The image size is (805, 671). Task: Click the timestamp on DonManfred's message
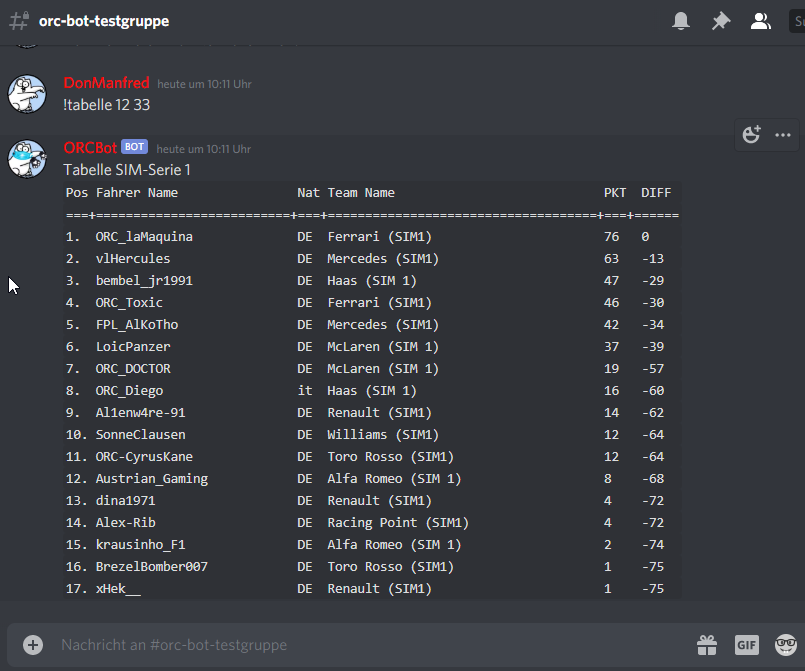[204, 84]
